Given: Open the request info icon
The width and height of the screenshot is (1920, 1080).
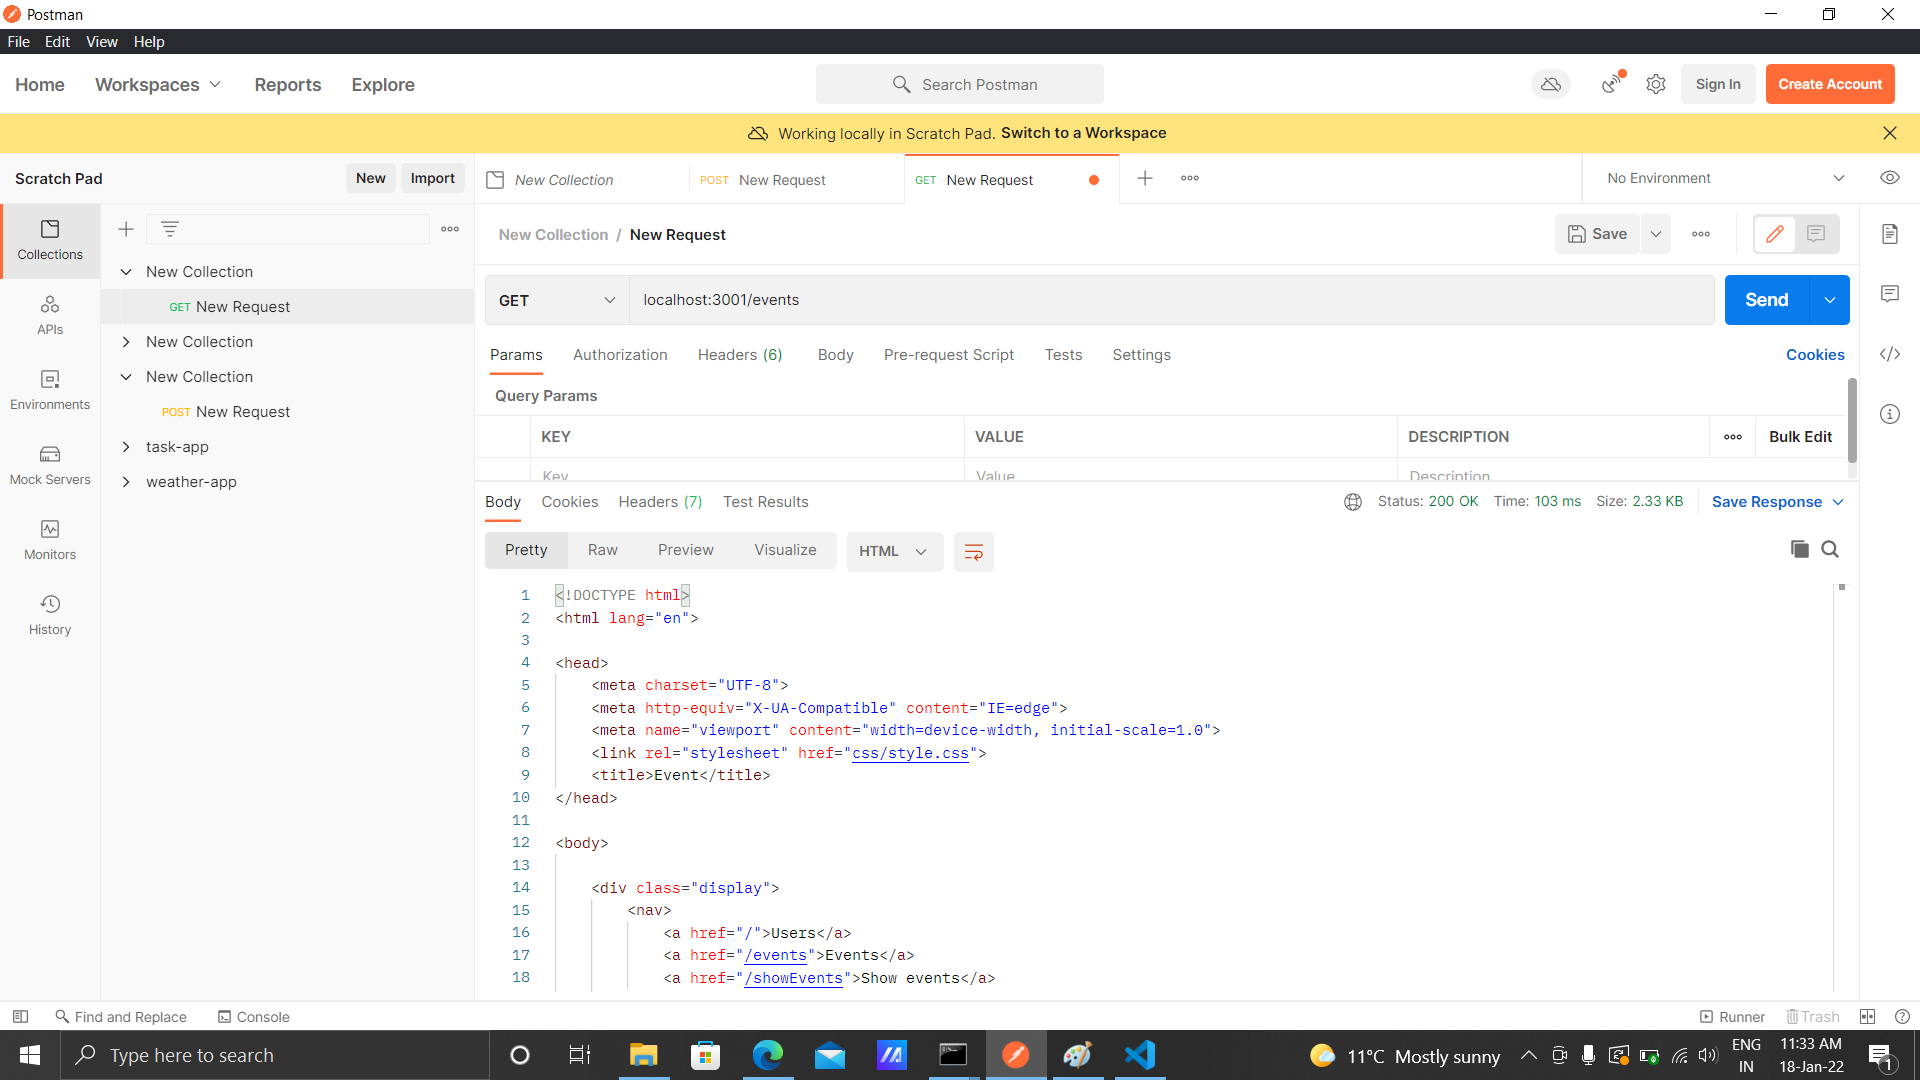Looking at the screenshot, I should pos(1890,414).
